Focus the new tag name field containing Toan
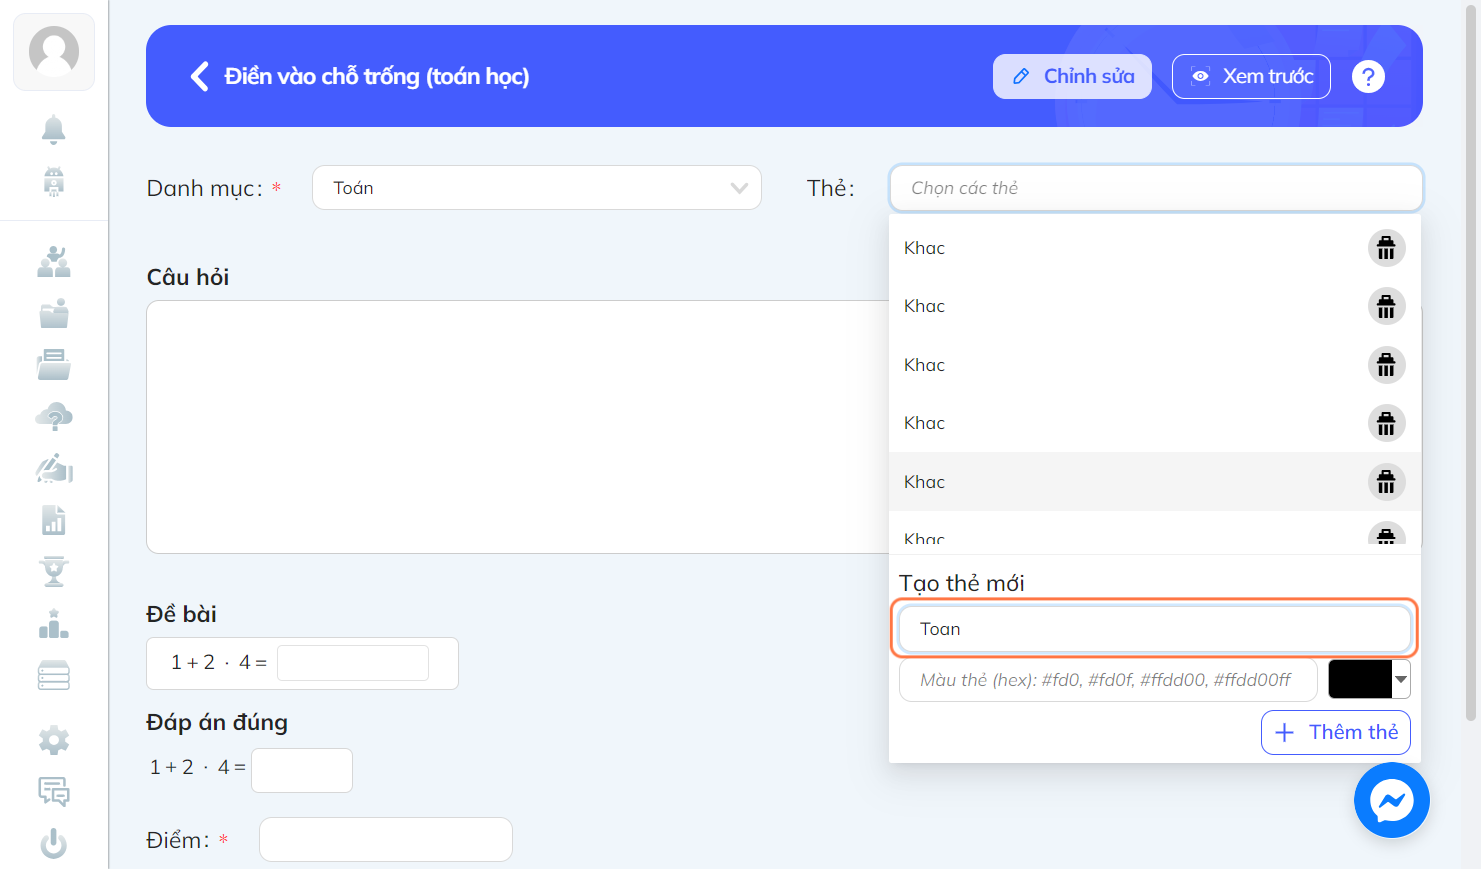This screenshot has width=1481, height=869. pos(1154,629)
